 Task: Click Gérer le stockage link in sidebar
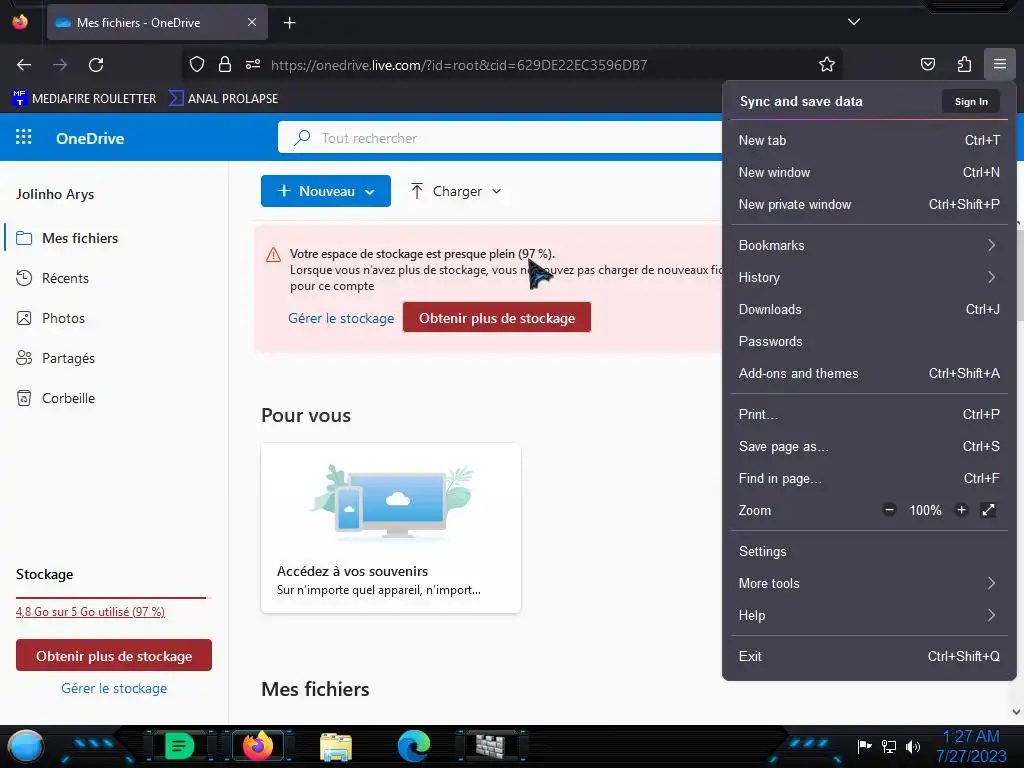click(x=114, y=688)
